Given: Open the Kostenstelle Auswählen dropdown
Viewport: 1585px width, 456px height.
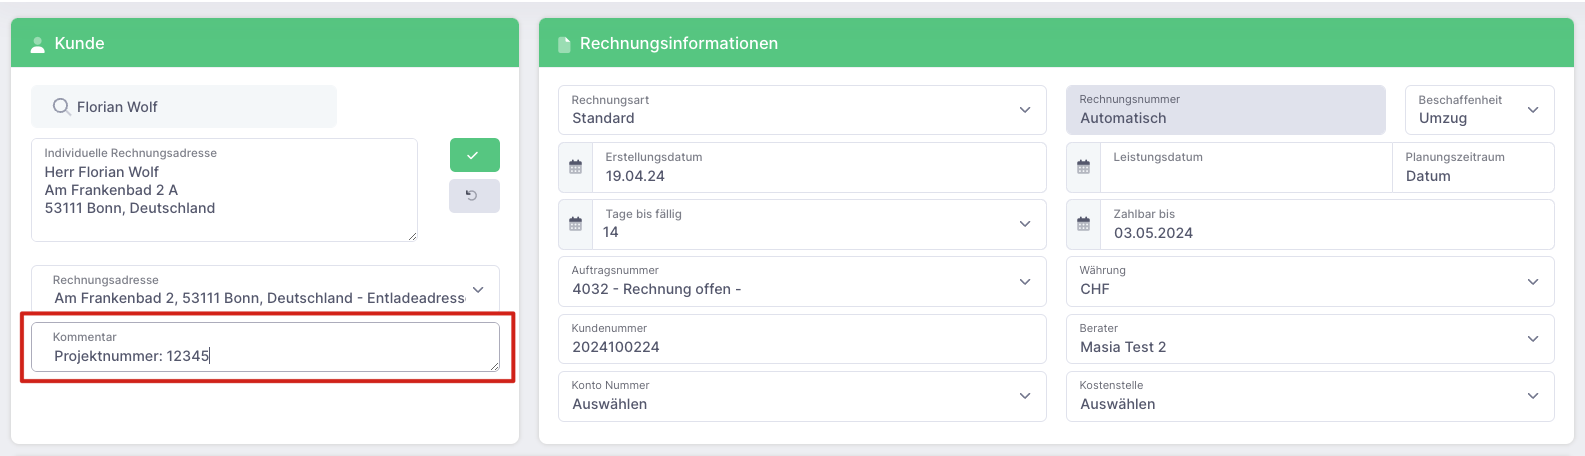Looking at the screenshot, I should tap(1310, 396).
